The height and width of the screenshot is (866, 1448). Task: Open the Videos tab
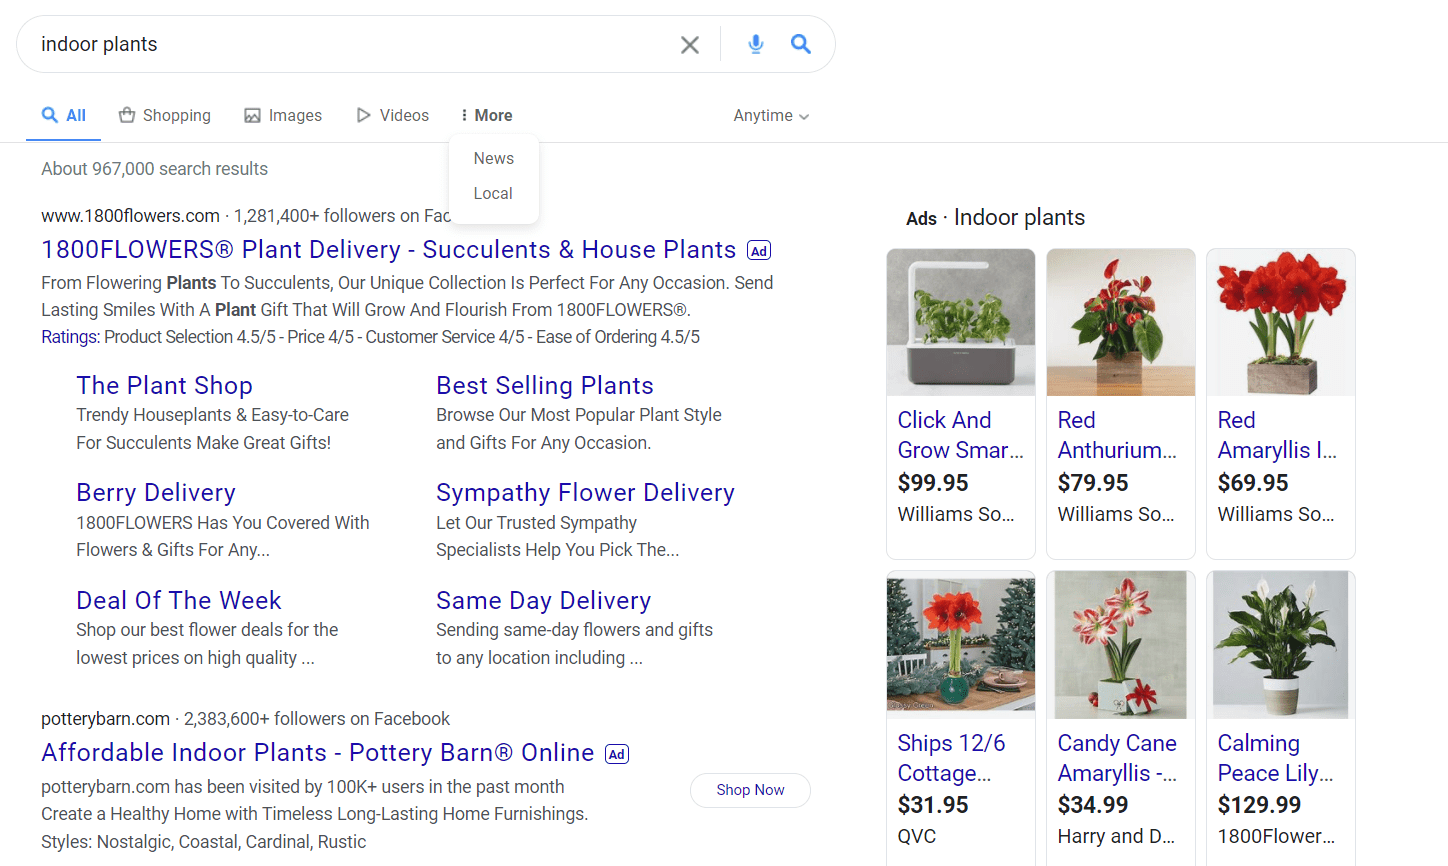393,116
